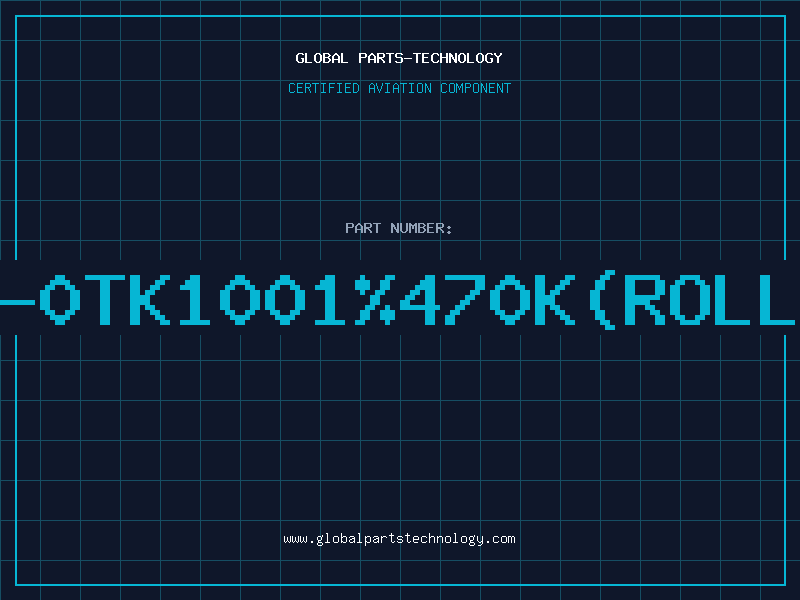Click the PART NUMBER: label
The height and width of the screenshot is (600, 800).
click(x=399, y=228)
